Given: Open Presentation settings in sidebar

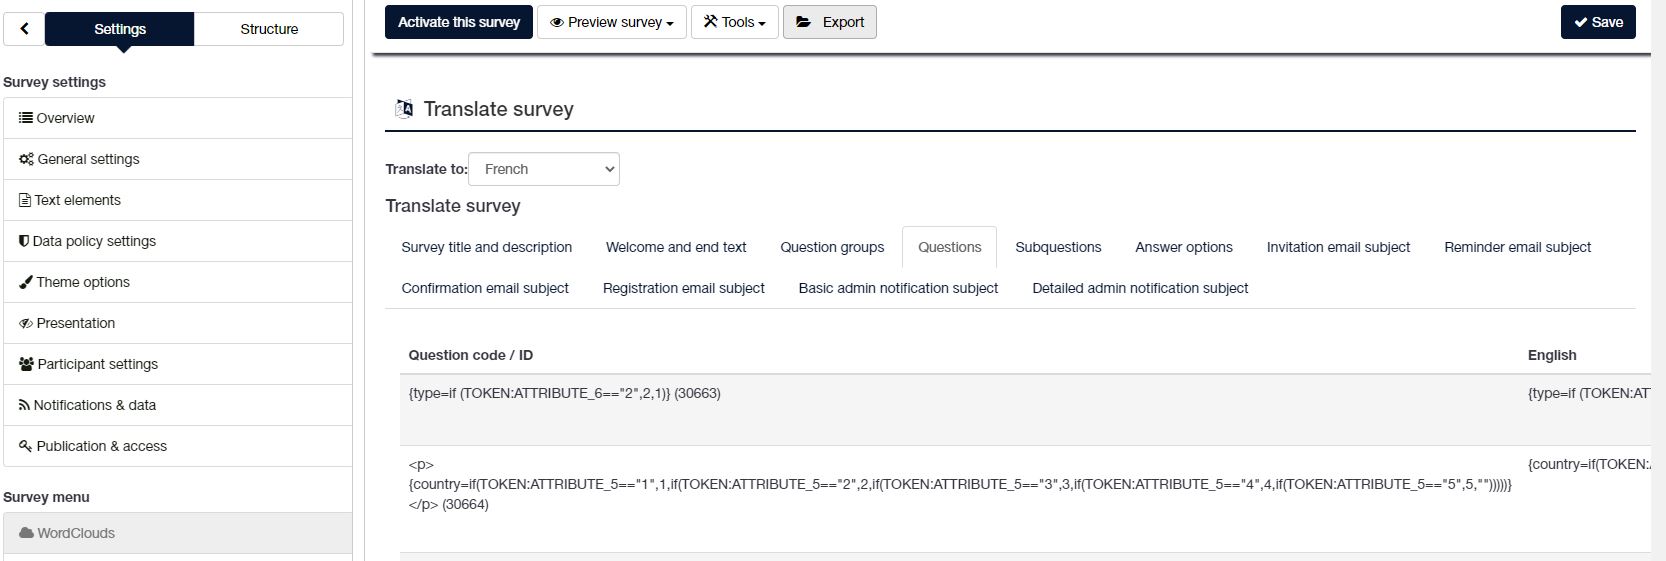Looking at the screenshot, I should click(76, 323).
